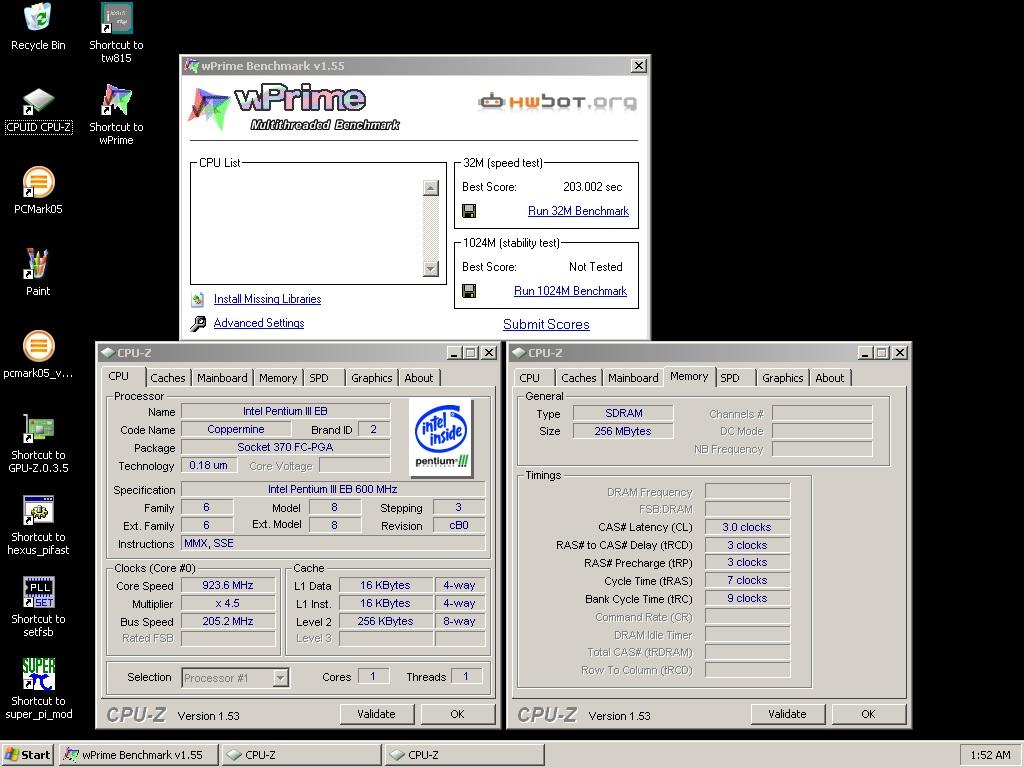The height and width of the screenshot is (768, 1024).
Task: Open Graphics tab in left CPU-Z
Action: (372, 378)
